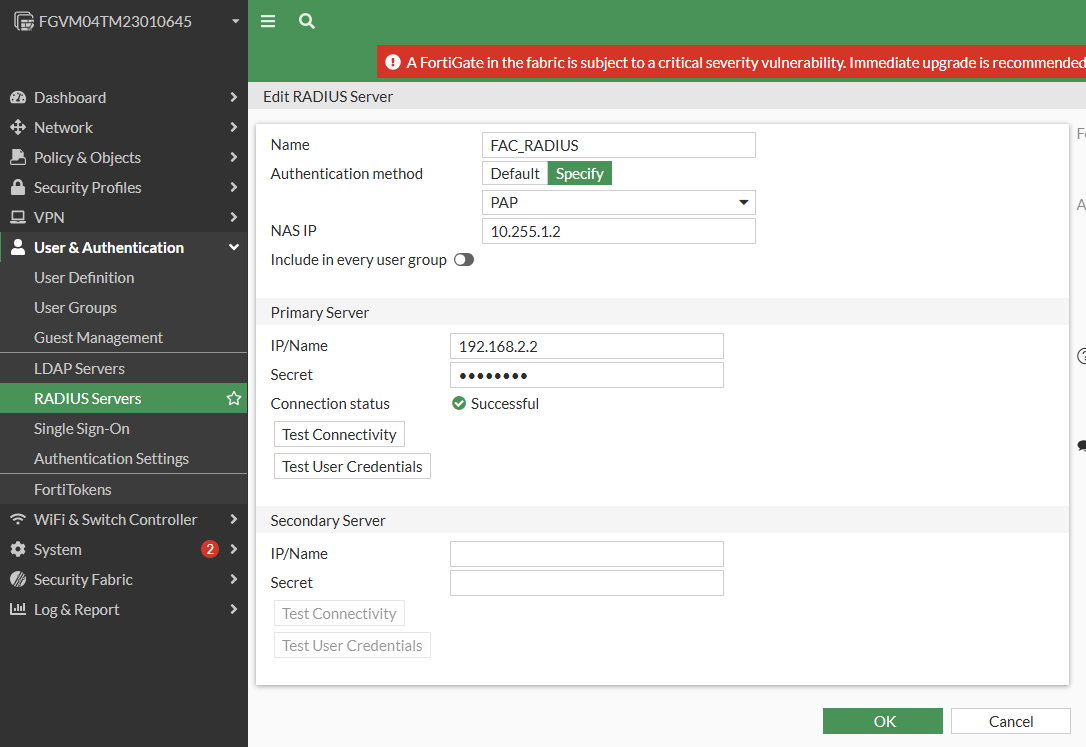Open the FGVM04TM23010645 device dropdown
This screenshot has height=747, width=1086.
click(x=234, y=21)
